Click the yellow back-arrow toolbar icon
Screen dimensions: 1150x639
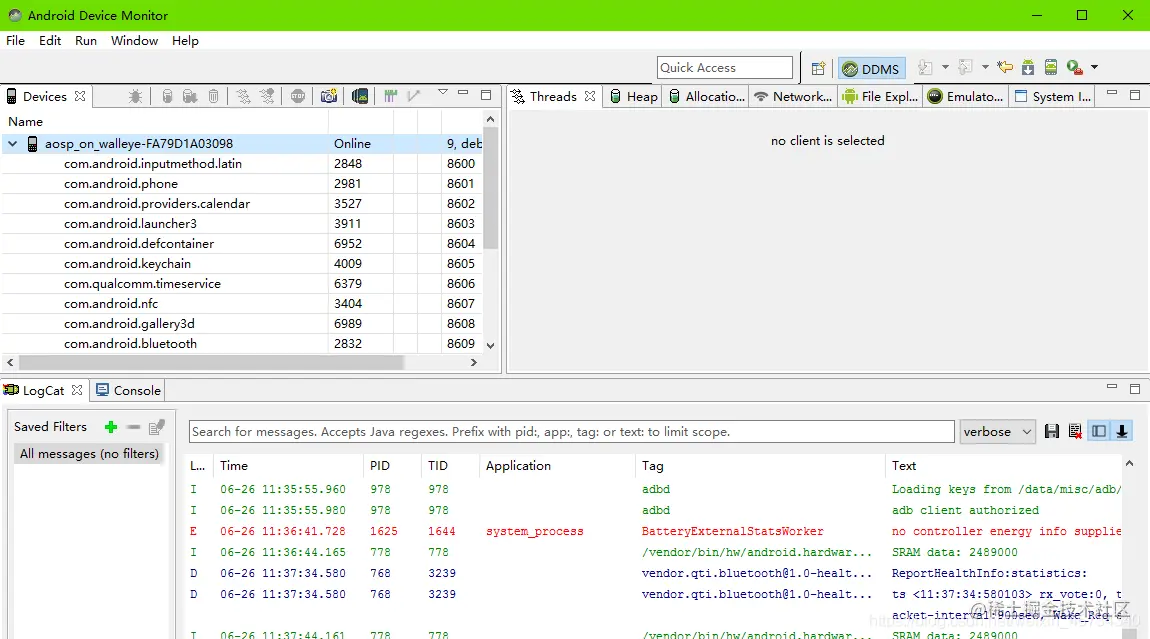1005,67
